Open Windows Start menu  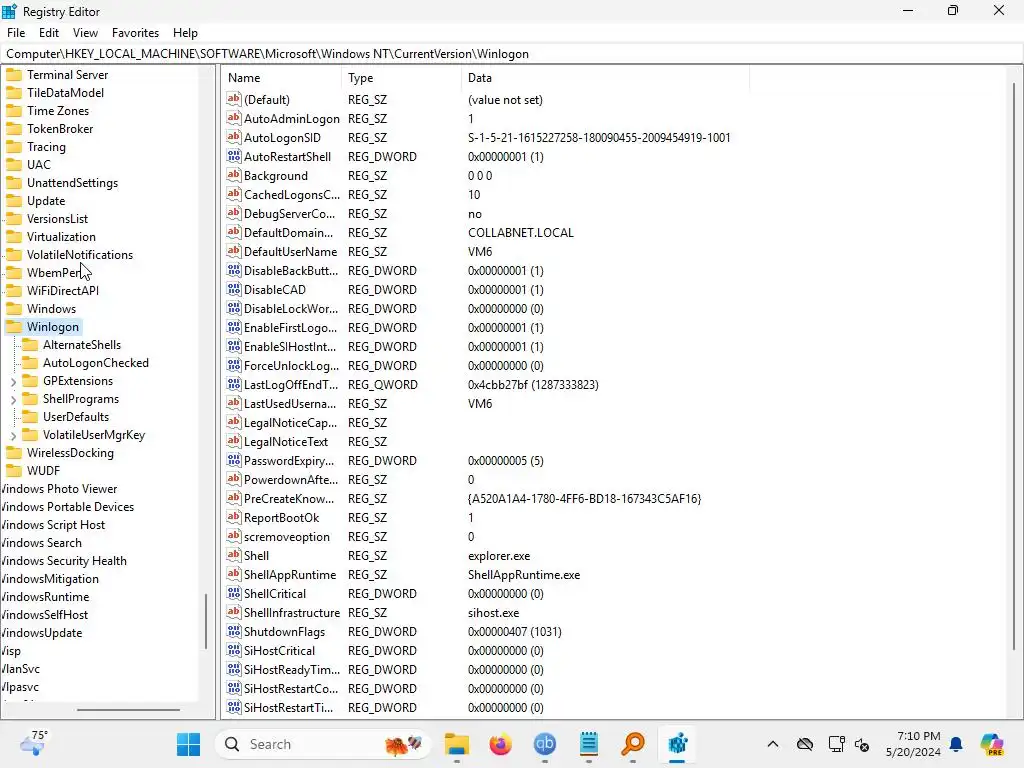point(189,744)
